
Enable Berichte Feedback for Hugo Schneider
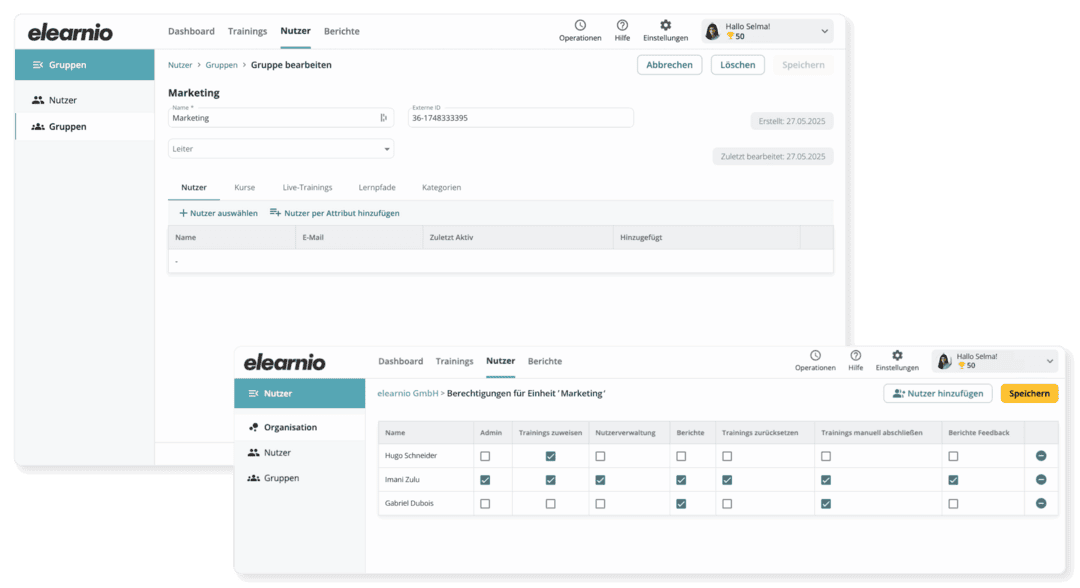(953, 456)
